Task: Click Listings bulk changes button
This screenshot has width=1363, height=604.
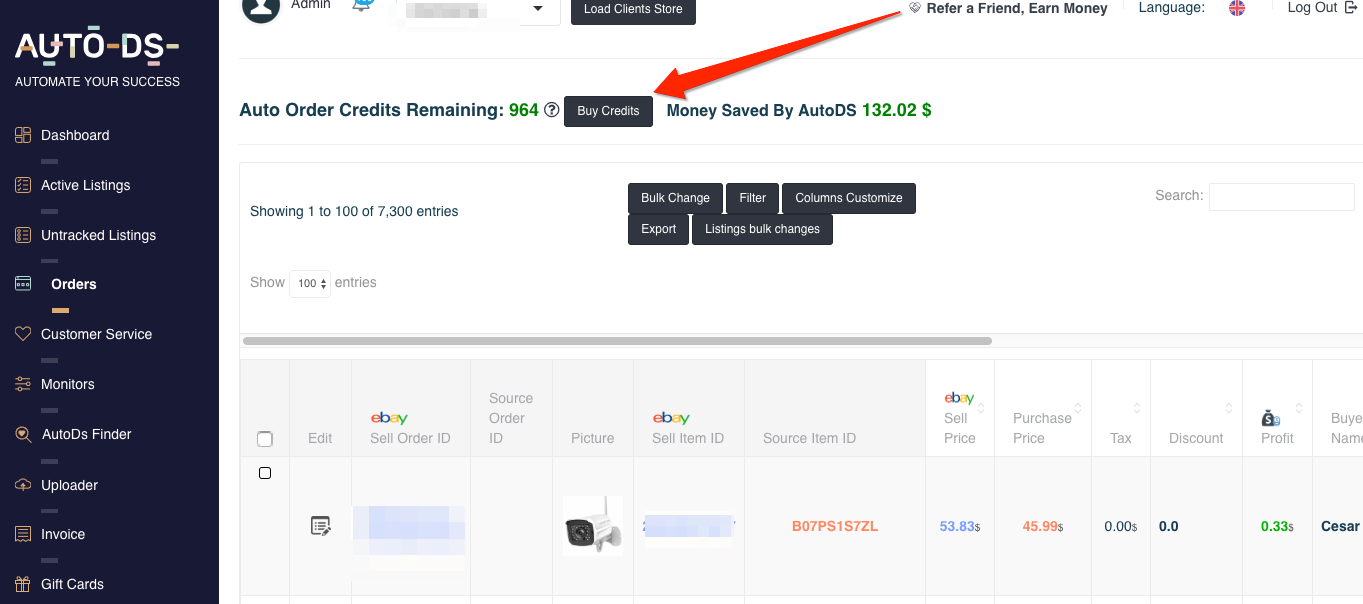Action: tap(762, 229)
